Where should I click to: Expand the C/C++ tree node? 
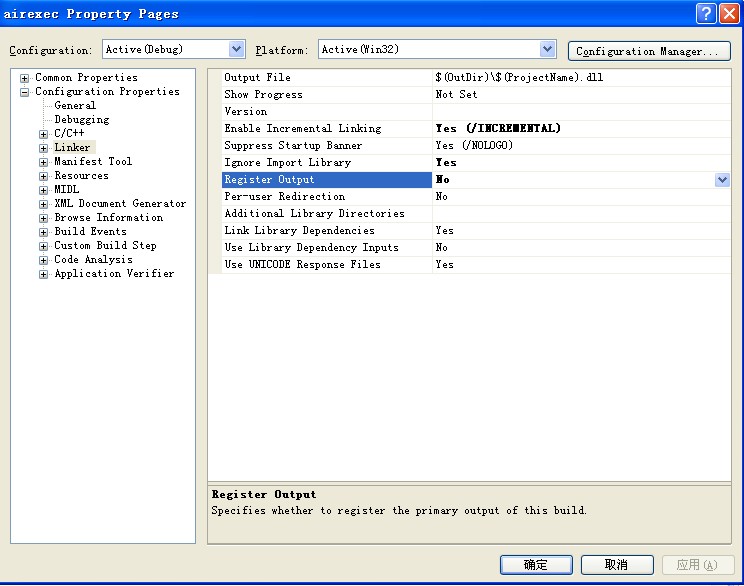click(43, 134)
